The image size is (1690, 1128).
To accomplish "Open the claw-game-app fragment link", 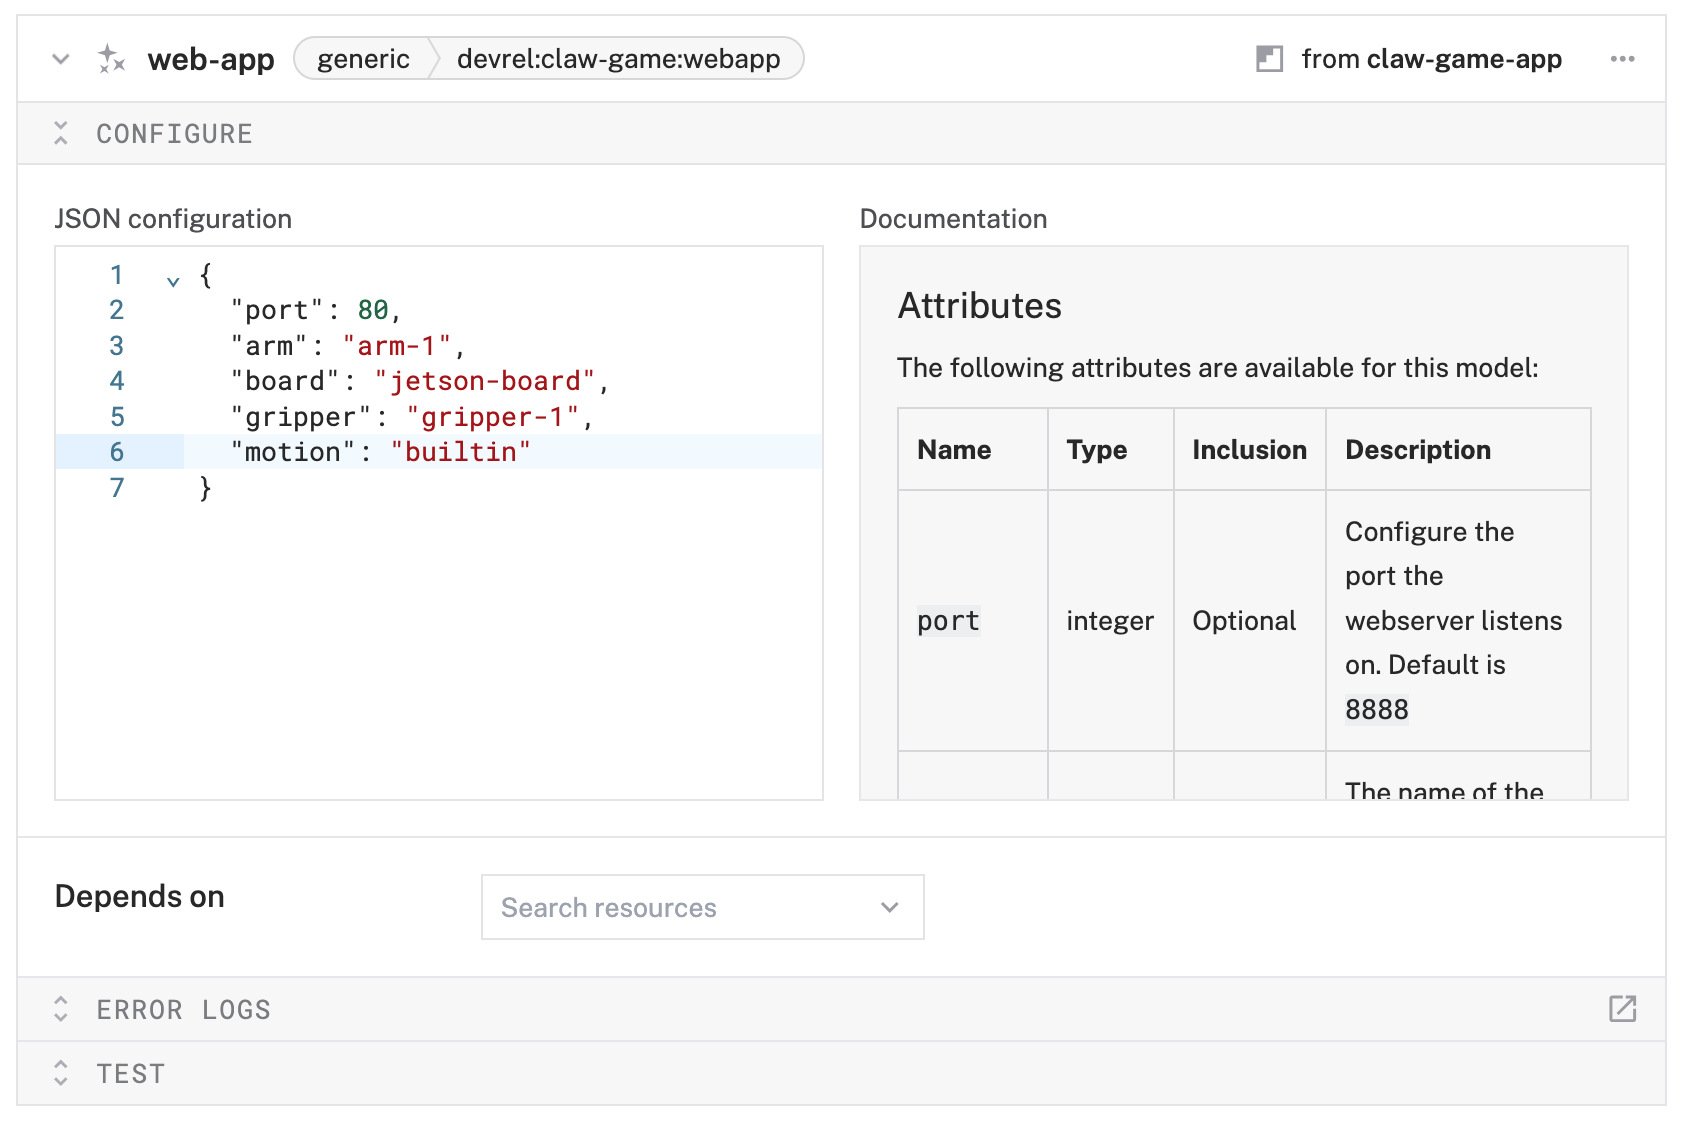I will 1464,59.
